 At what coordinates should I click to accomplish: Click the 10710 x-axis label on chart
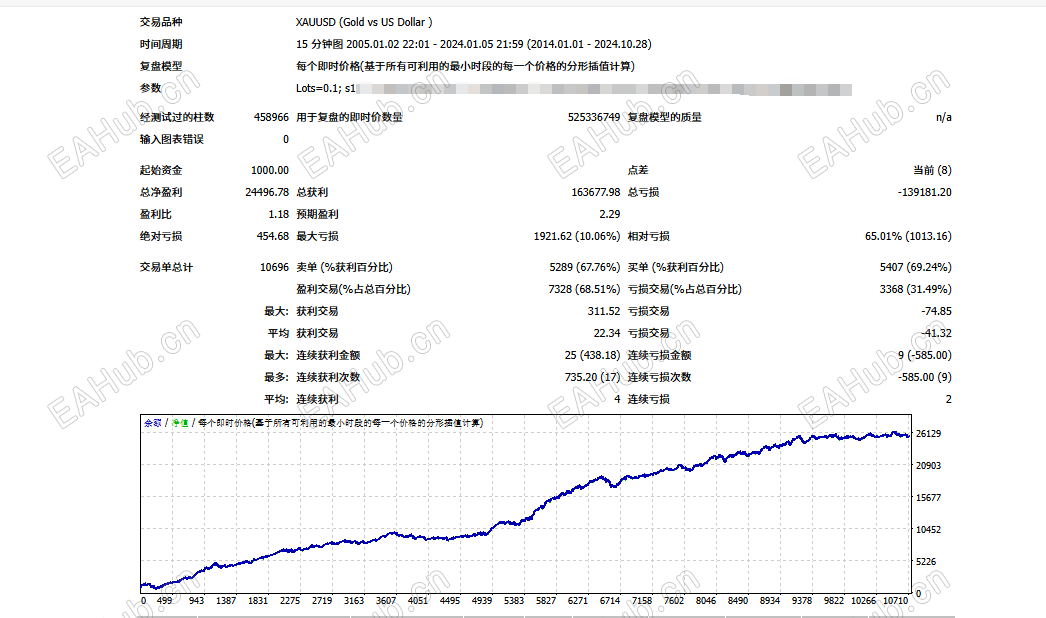pos(895,601)
